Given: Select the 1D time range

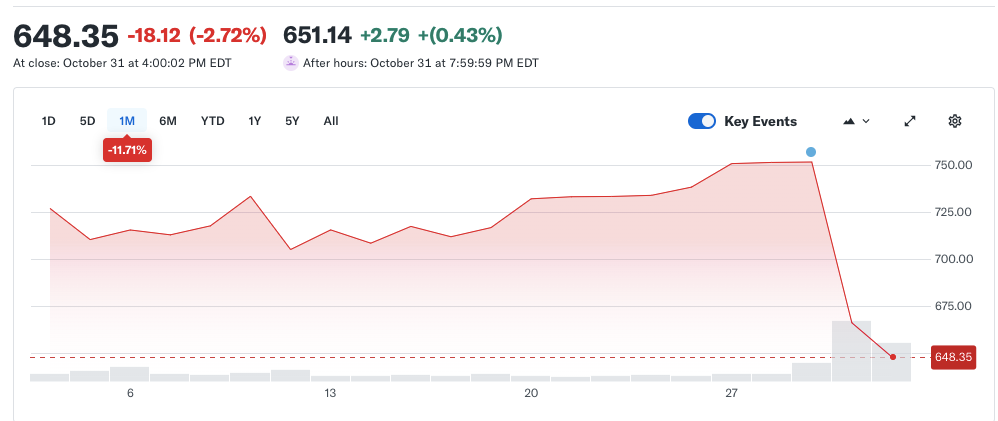Looking at the screenshot, I should pos(48,121).
